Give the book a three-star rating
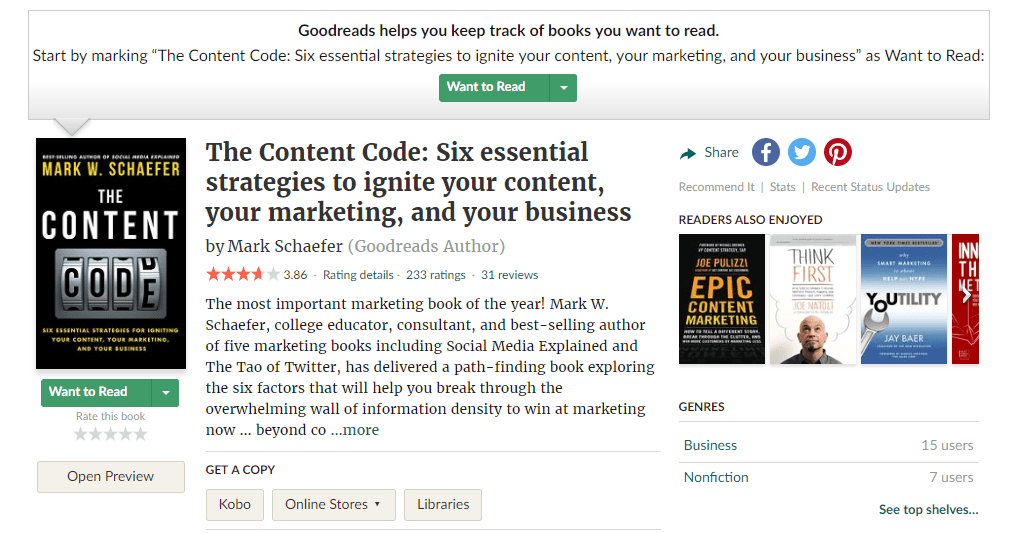 coord(111,434)
